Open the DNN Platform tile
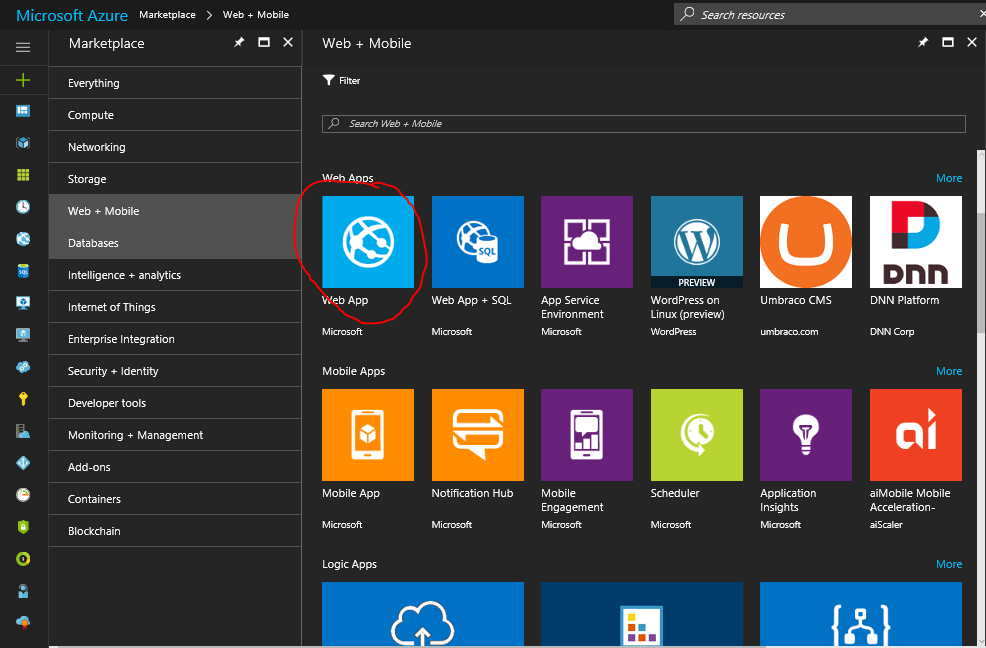 pyautogui.click(x=915, y=242)
